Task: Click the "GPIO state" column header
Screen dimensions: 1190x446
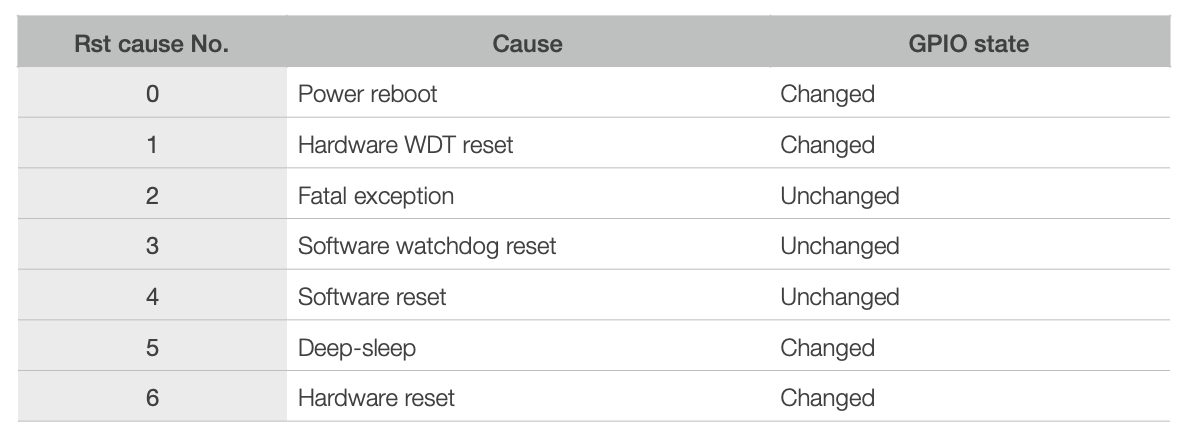Action: (970, 44)
